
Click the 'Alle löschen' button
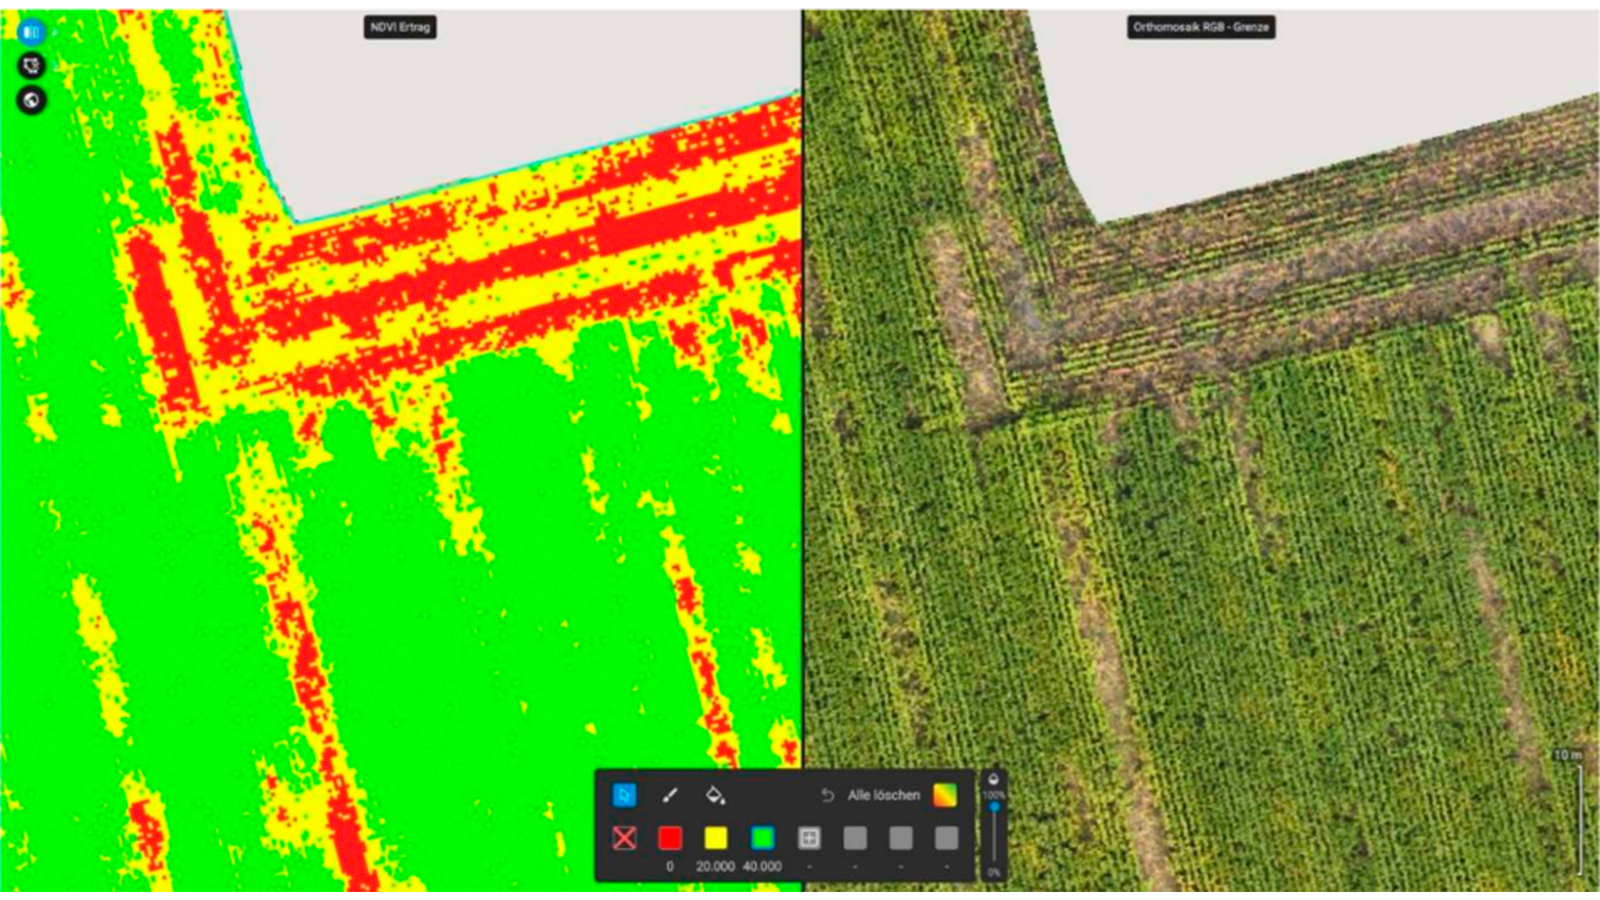884,795
